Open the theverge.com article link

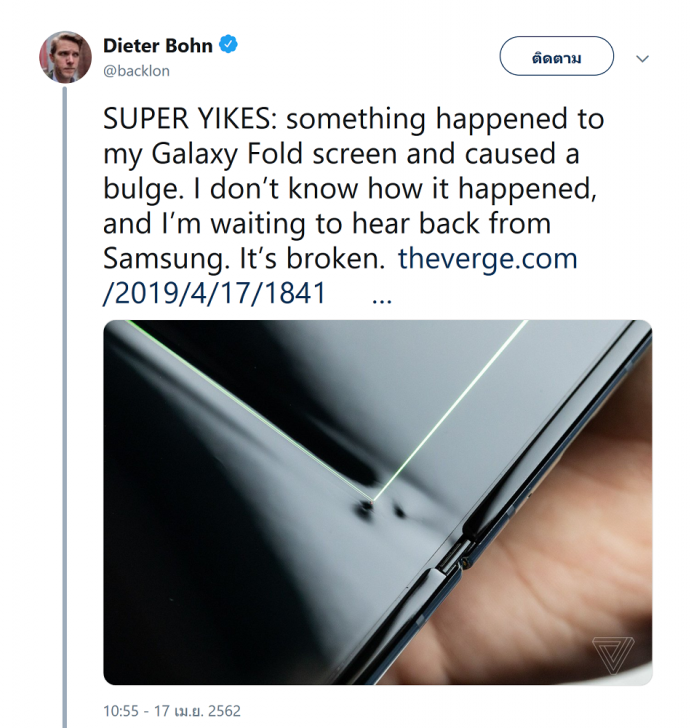click(x=488, y=259)
